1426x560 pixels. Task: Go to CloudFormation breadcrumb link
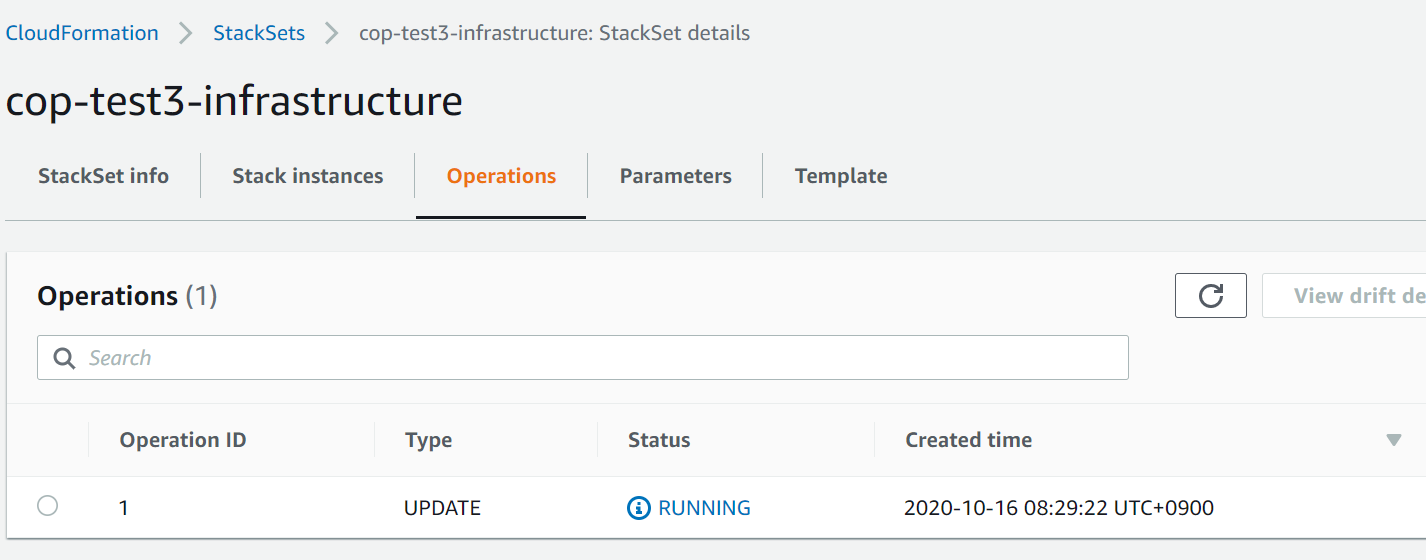click(x=82, y=33)
